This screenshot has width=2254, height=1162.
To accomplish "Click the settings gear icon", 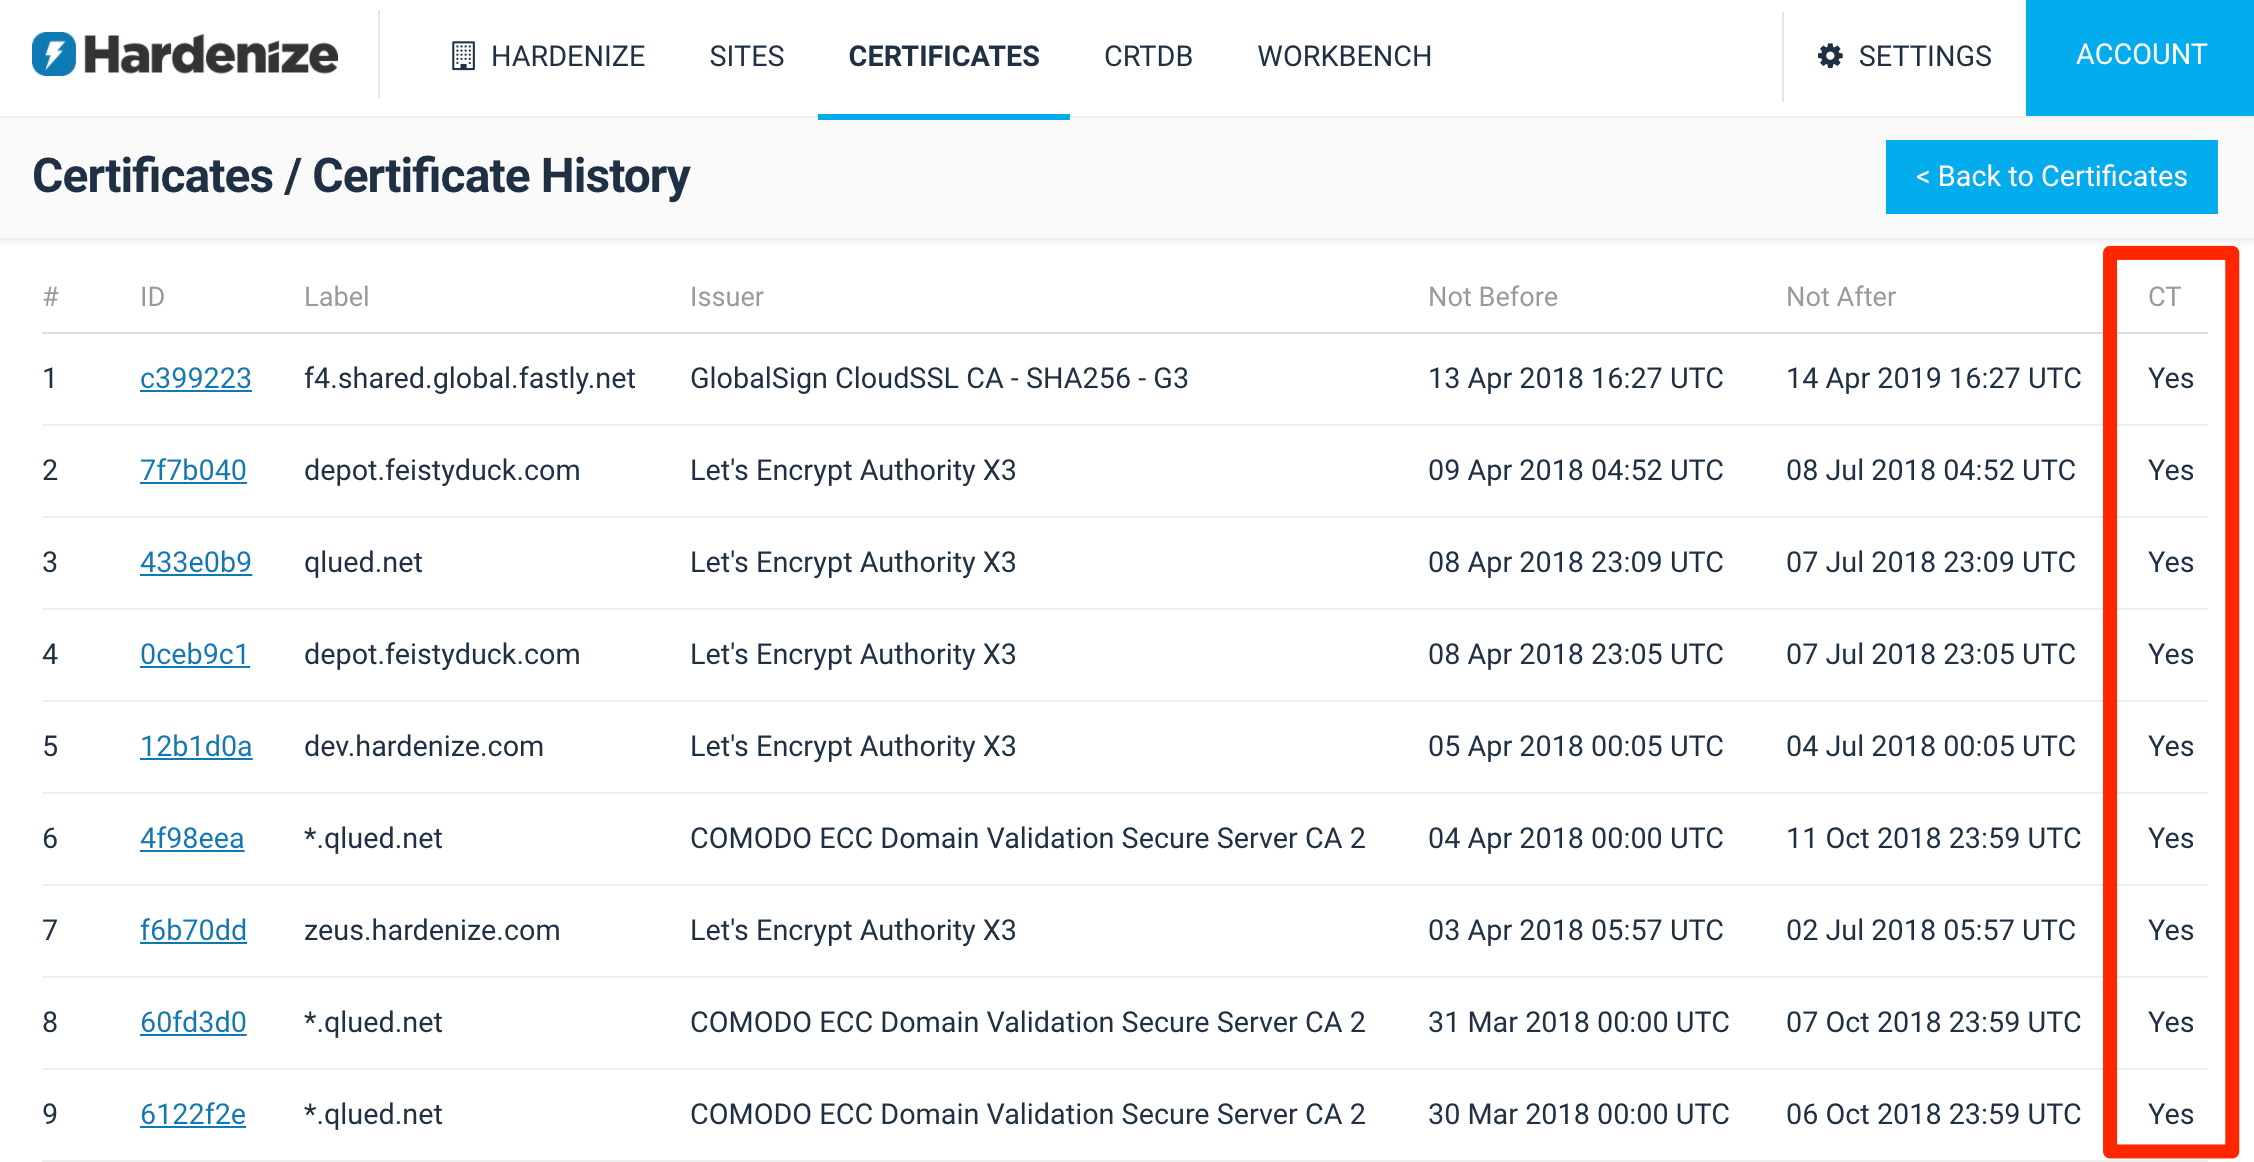I will [x=1830, y=56].
